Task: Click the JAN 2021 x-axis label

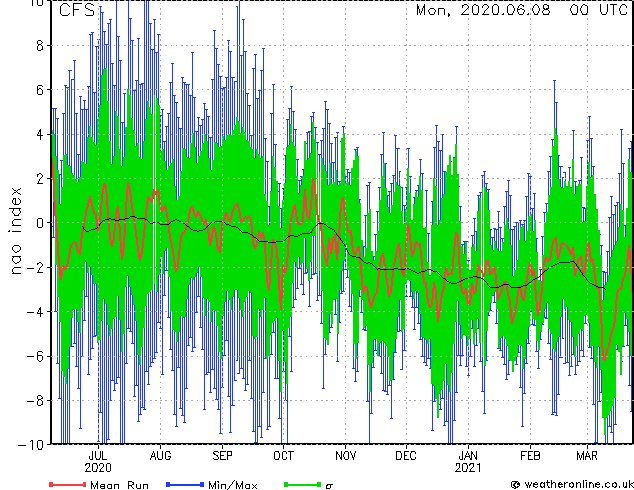Action: click(468, 462)
